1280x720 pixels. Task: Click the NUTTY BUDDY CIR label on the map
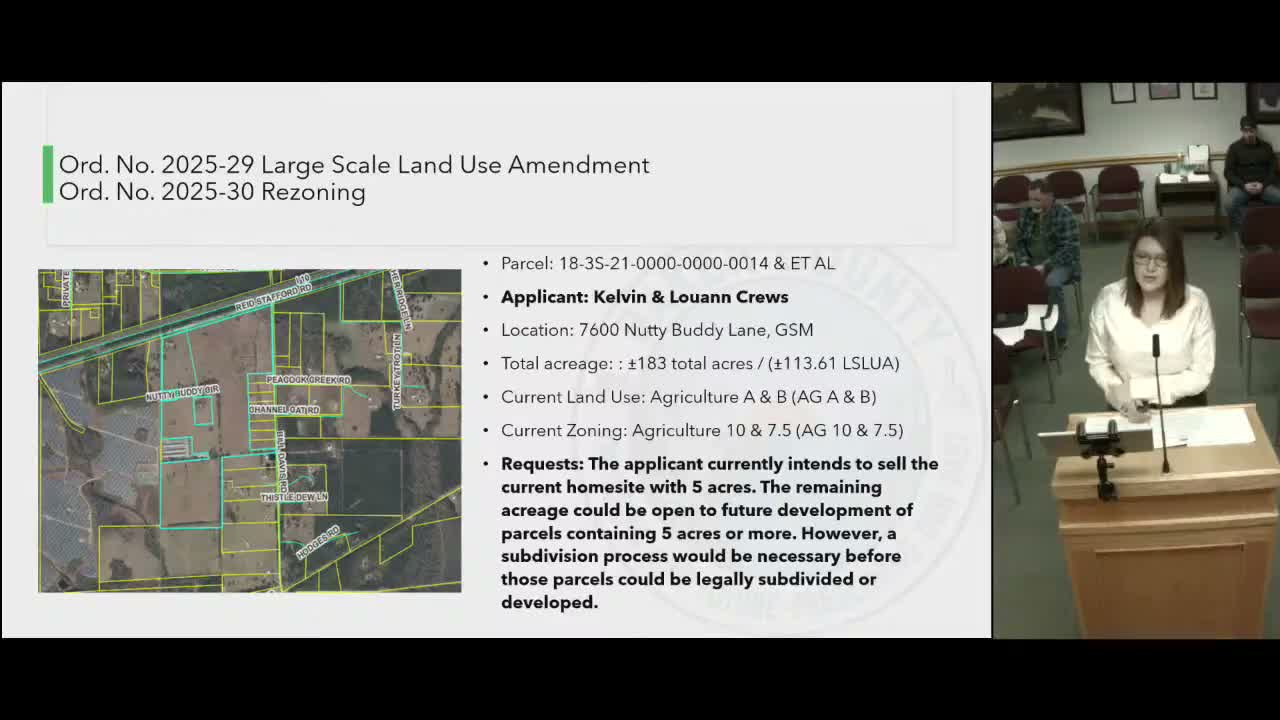point(182,393)
